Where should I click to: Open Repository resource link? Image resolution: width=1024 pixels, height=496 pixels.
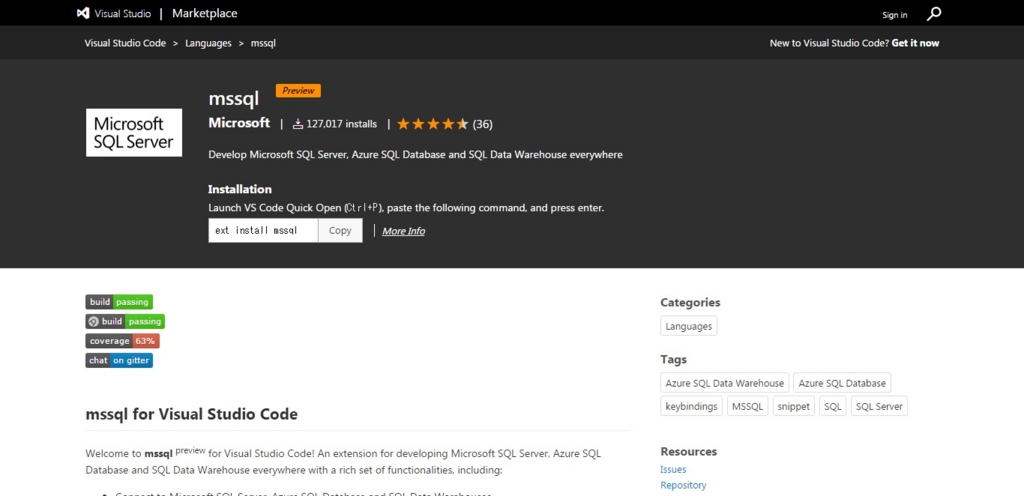coord(683,485)
